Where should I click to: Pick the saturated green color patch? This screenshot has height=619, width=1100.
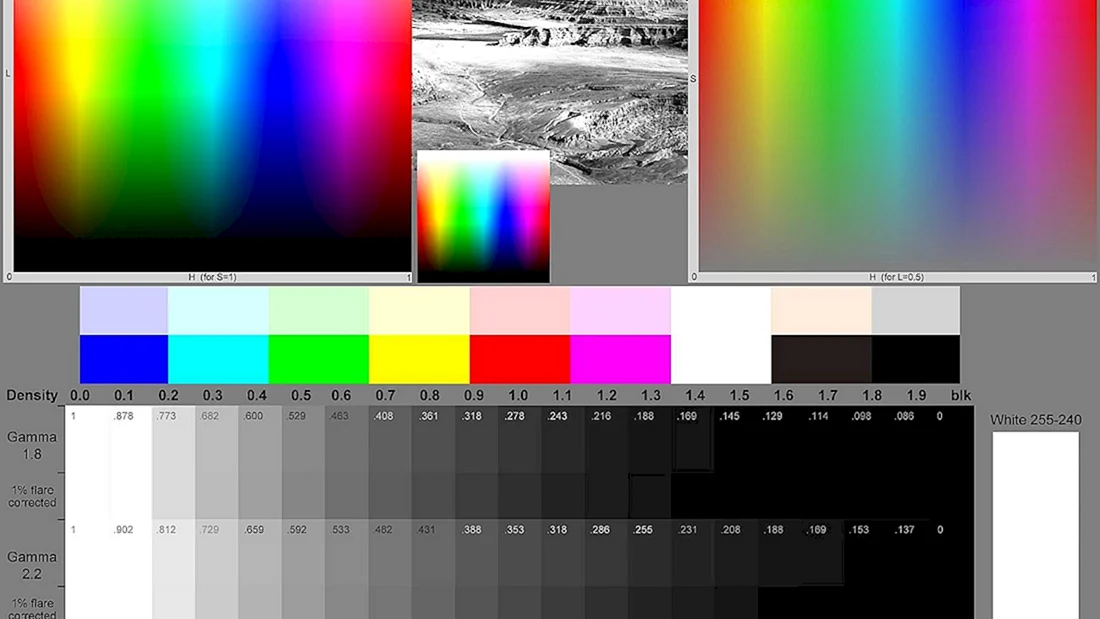(318, 359)
